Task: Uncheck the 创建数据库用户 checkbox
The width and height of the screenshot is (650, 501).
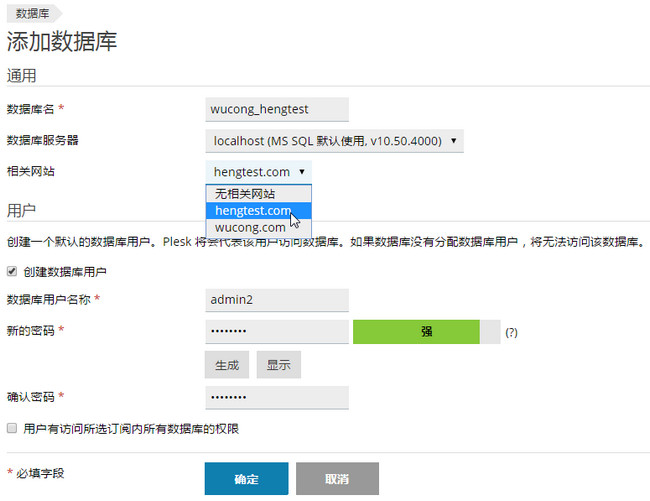Action: 12,271
